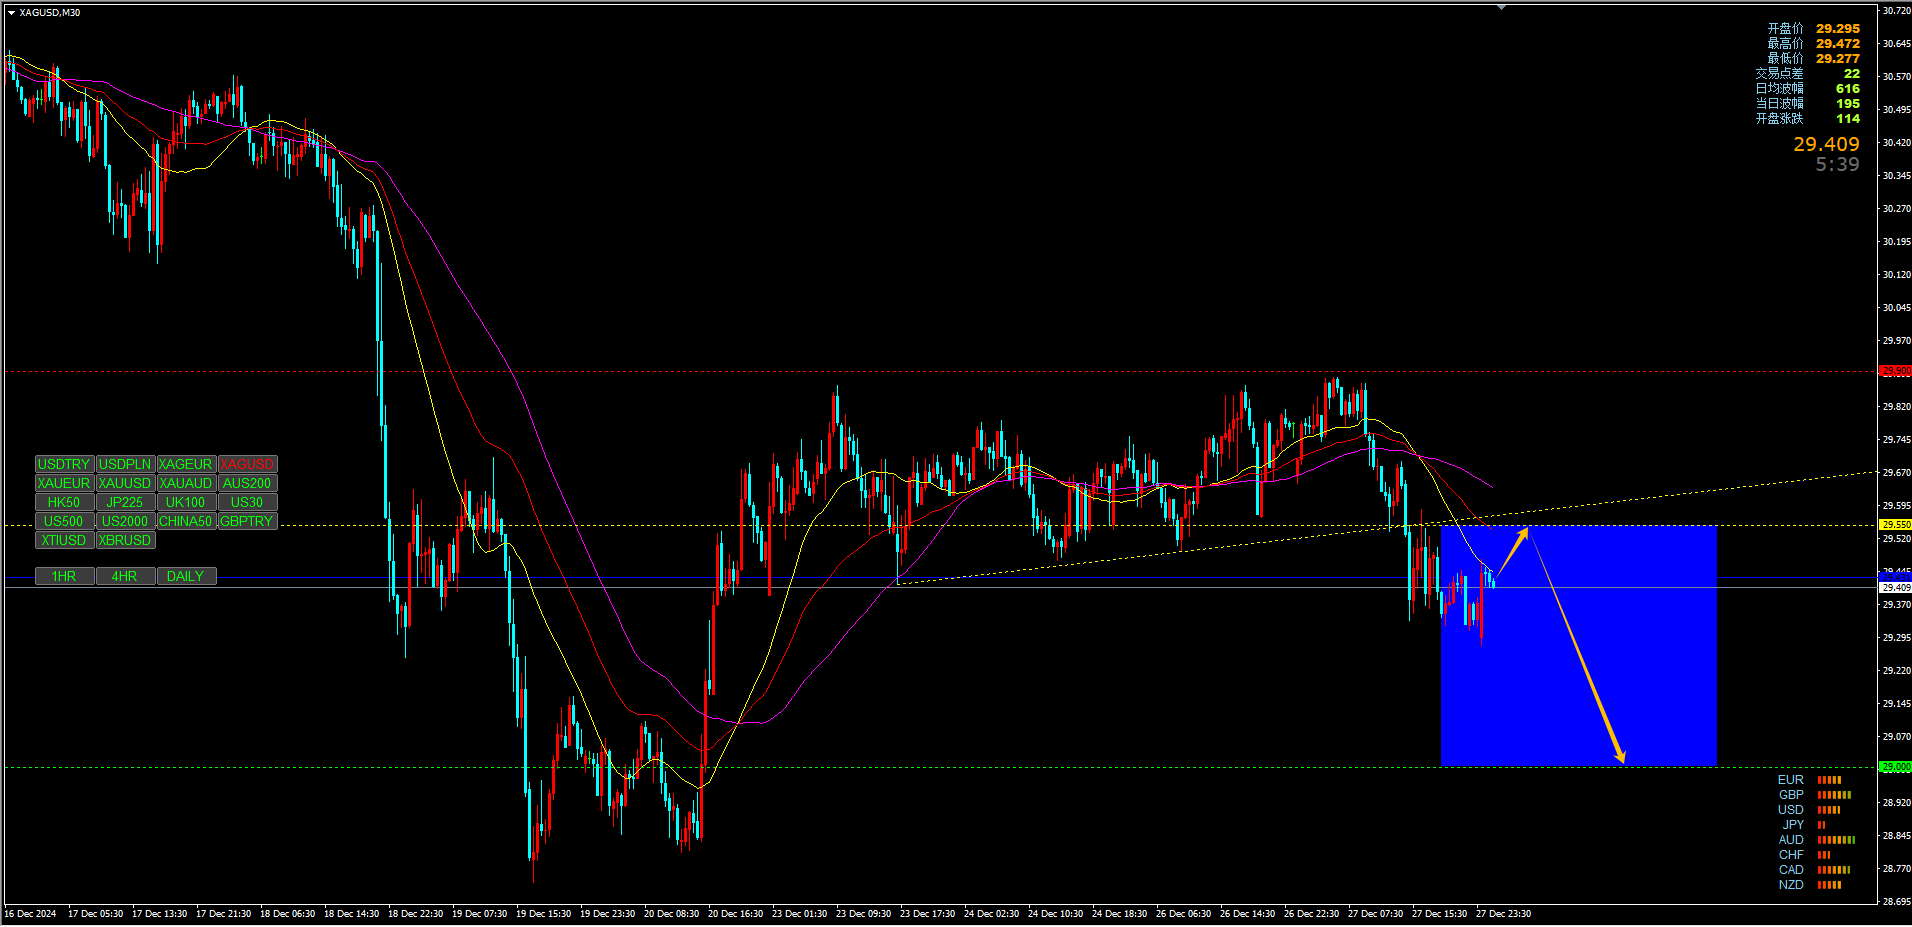Choose the GBPTRY pair button
This screenshot has width=1912, height=927.
(247, 521)
